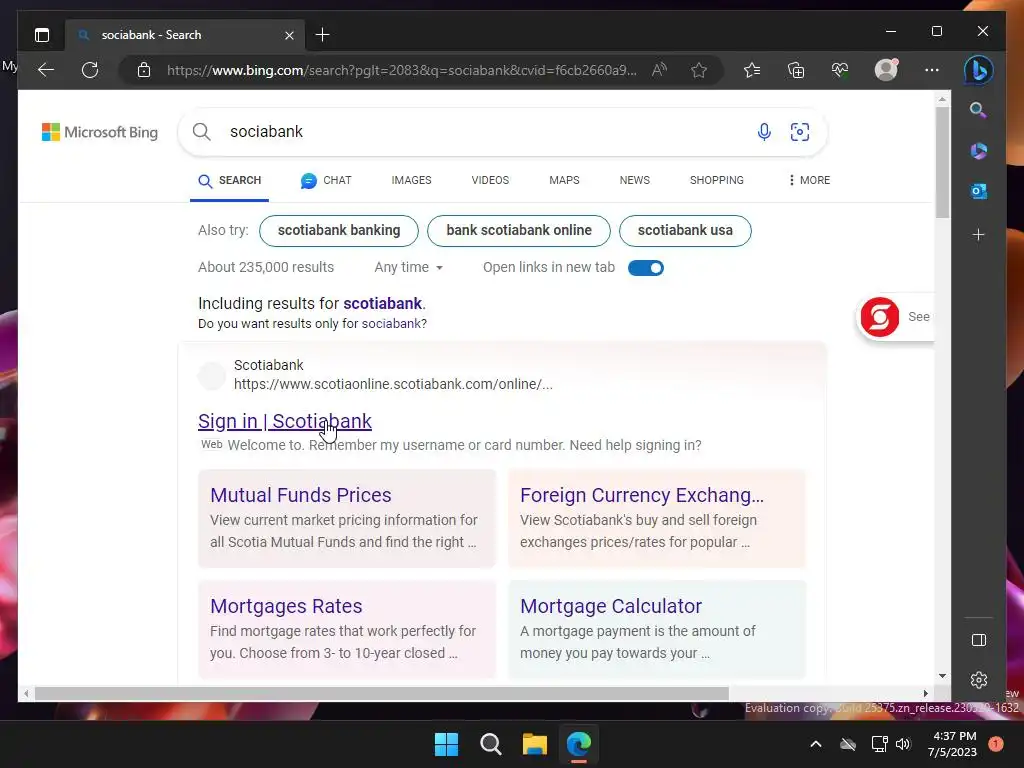The width and height of the screenshot is (1024, 768).
Task: Show results only for sociabank
Action: pos(392,324)
